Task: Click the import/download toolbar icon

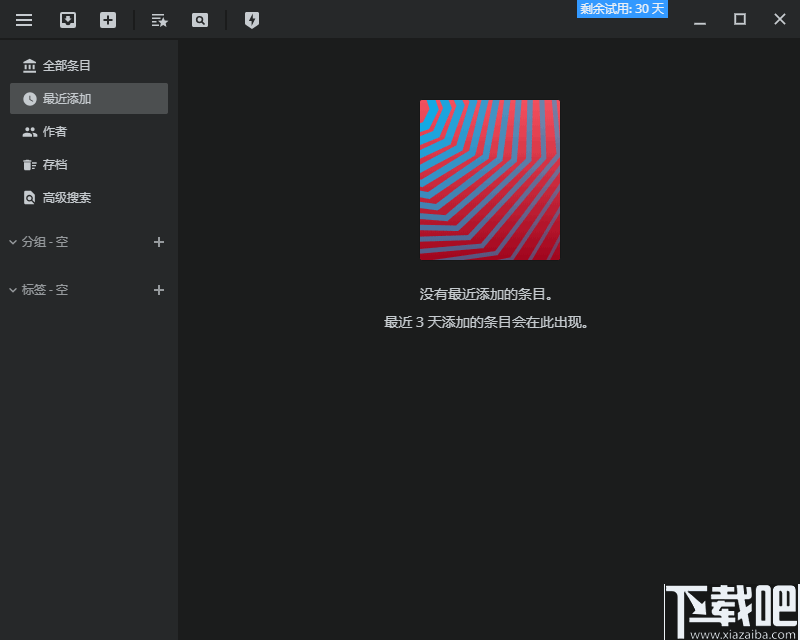Action: 68,20
